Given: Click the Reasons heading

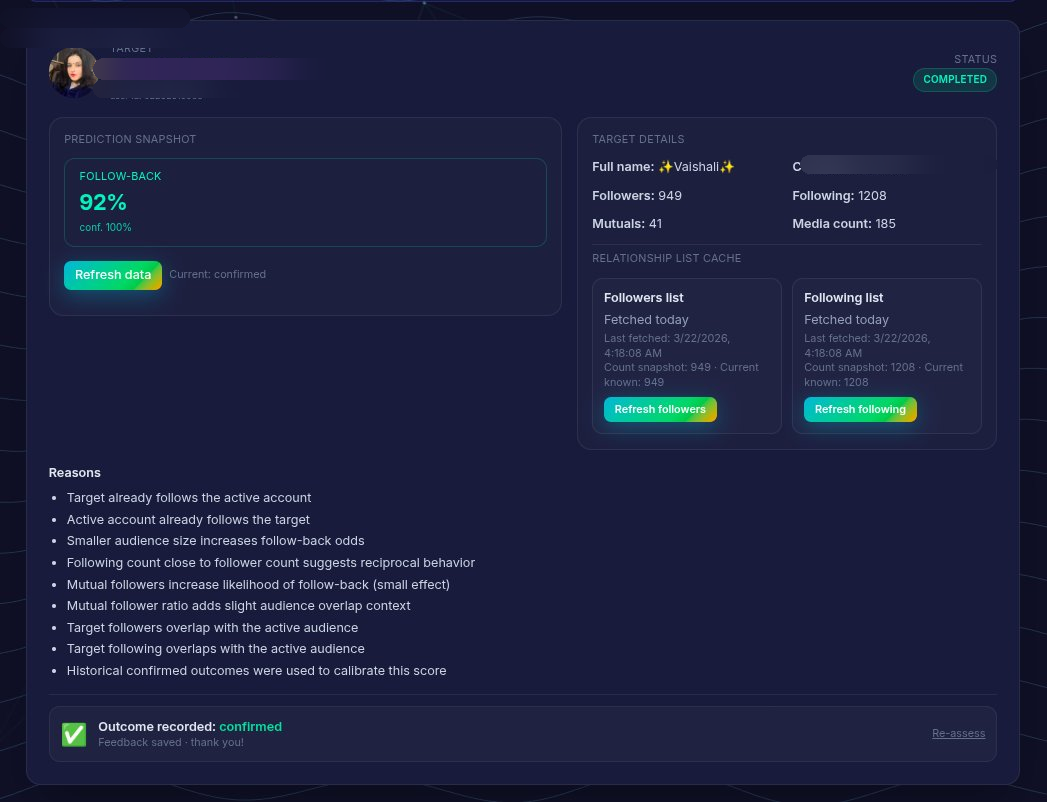Looking at the screenshot, I should (x=74, y=472).
